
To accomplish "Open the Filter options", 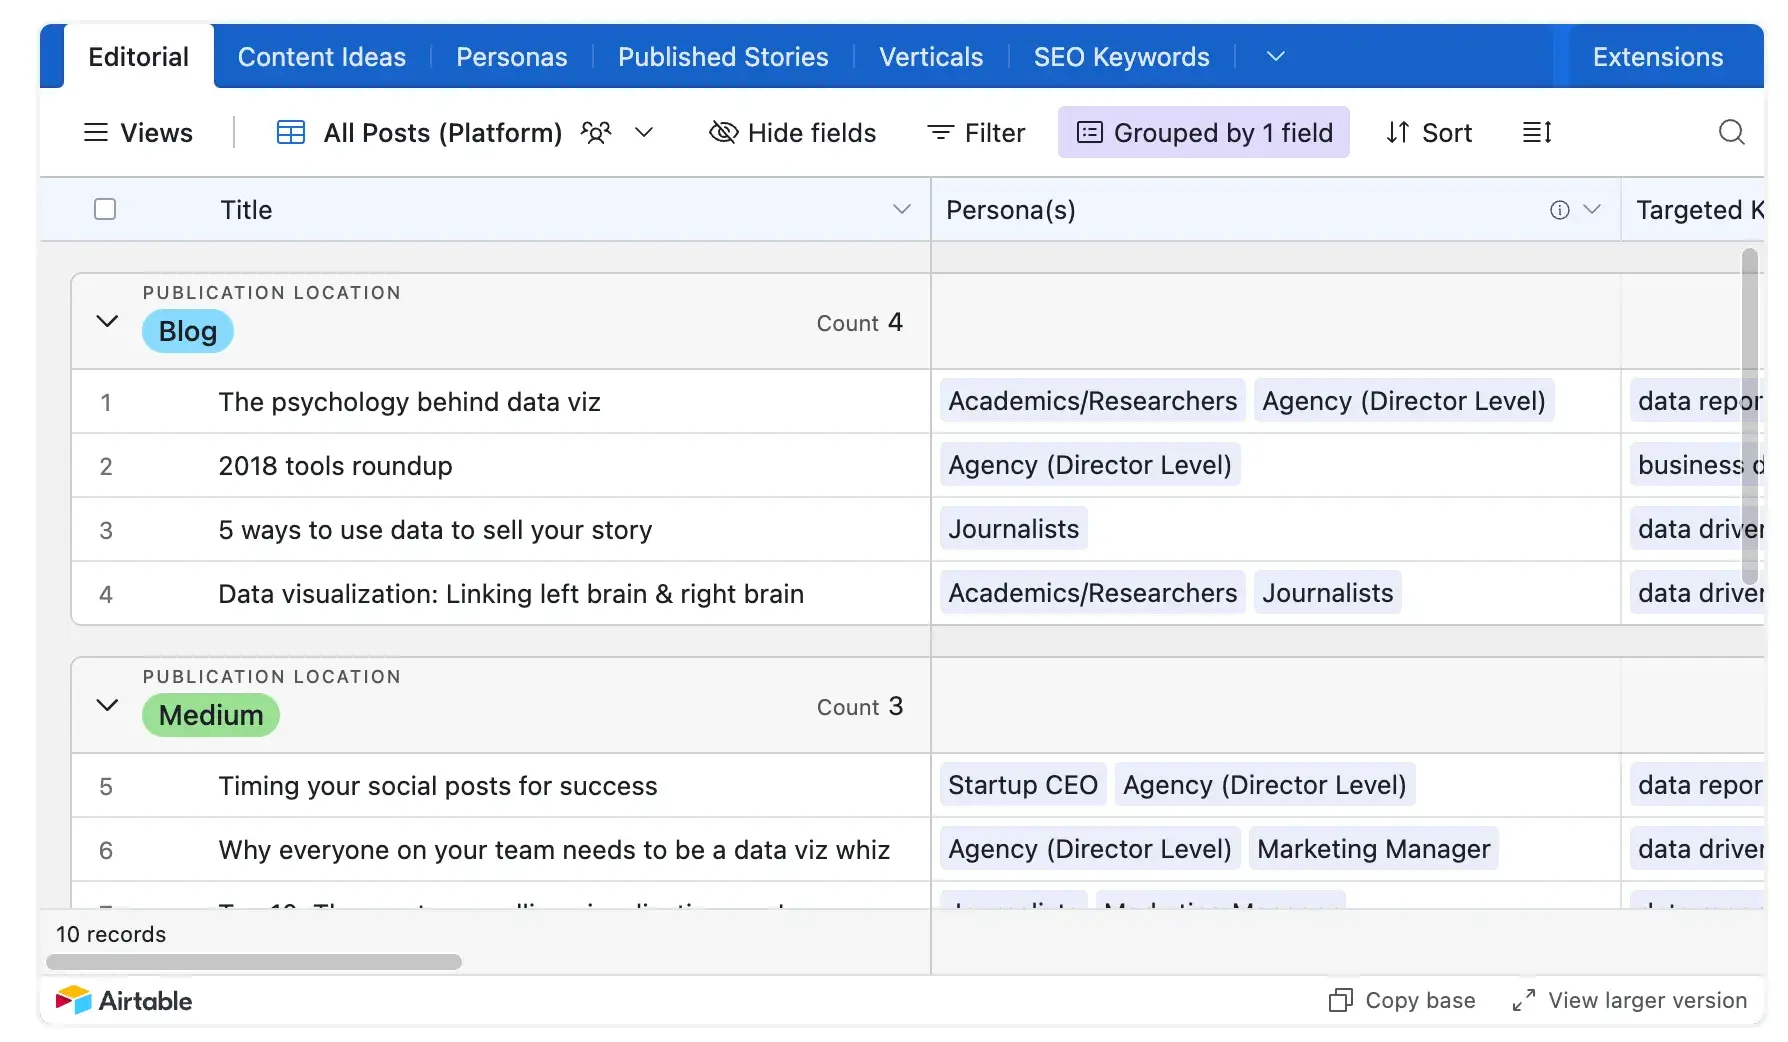I will click(976, 132).
